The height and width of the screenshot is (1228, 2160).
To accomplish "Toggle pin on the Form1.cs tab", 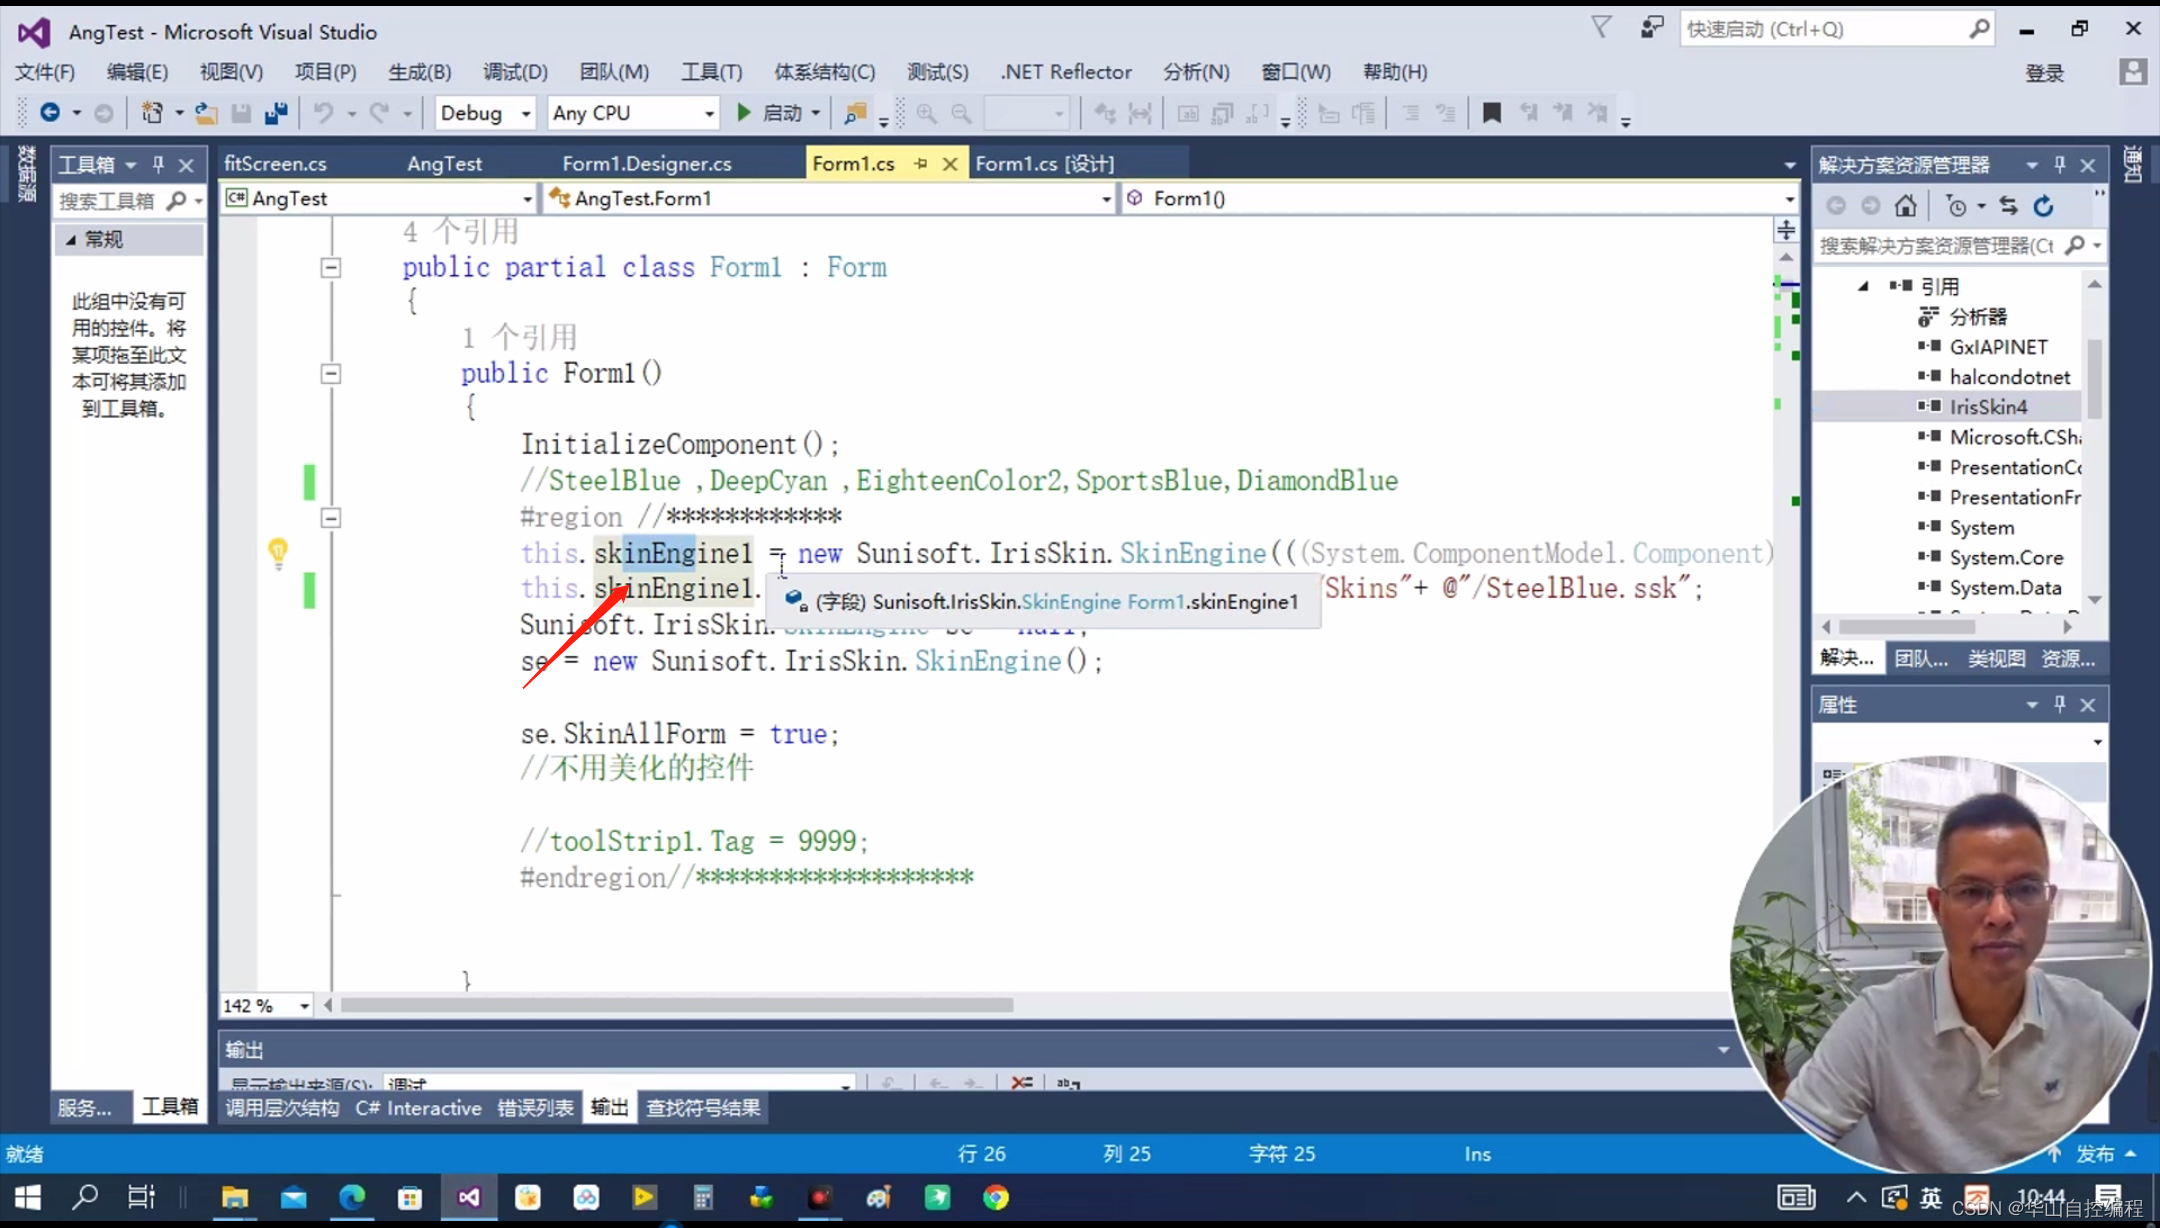I will (x=921, y=163).
